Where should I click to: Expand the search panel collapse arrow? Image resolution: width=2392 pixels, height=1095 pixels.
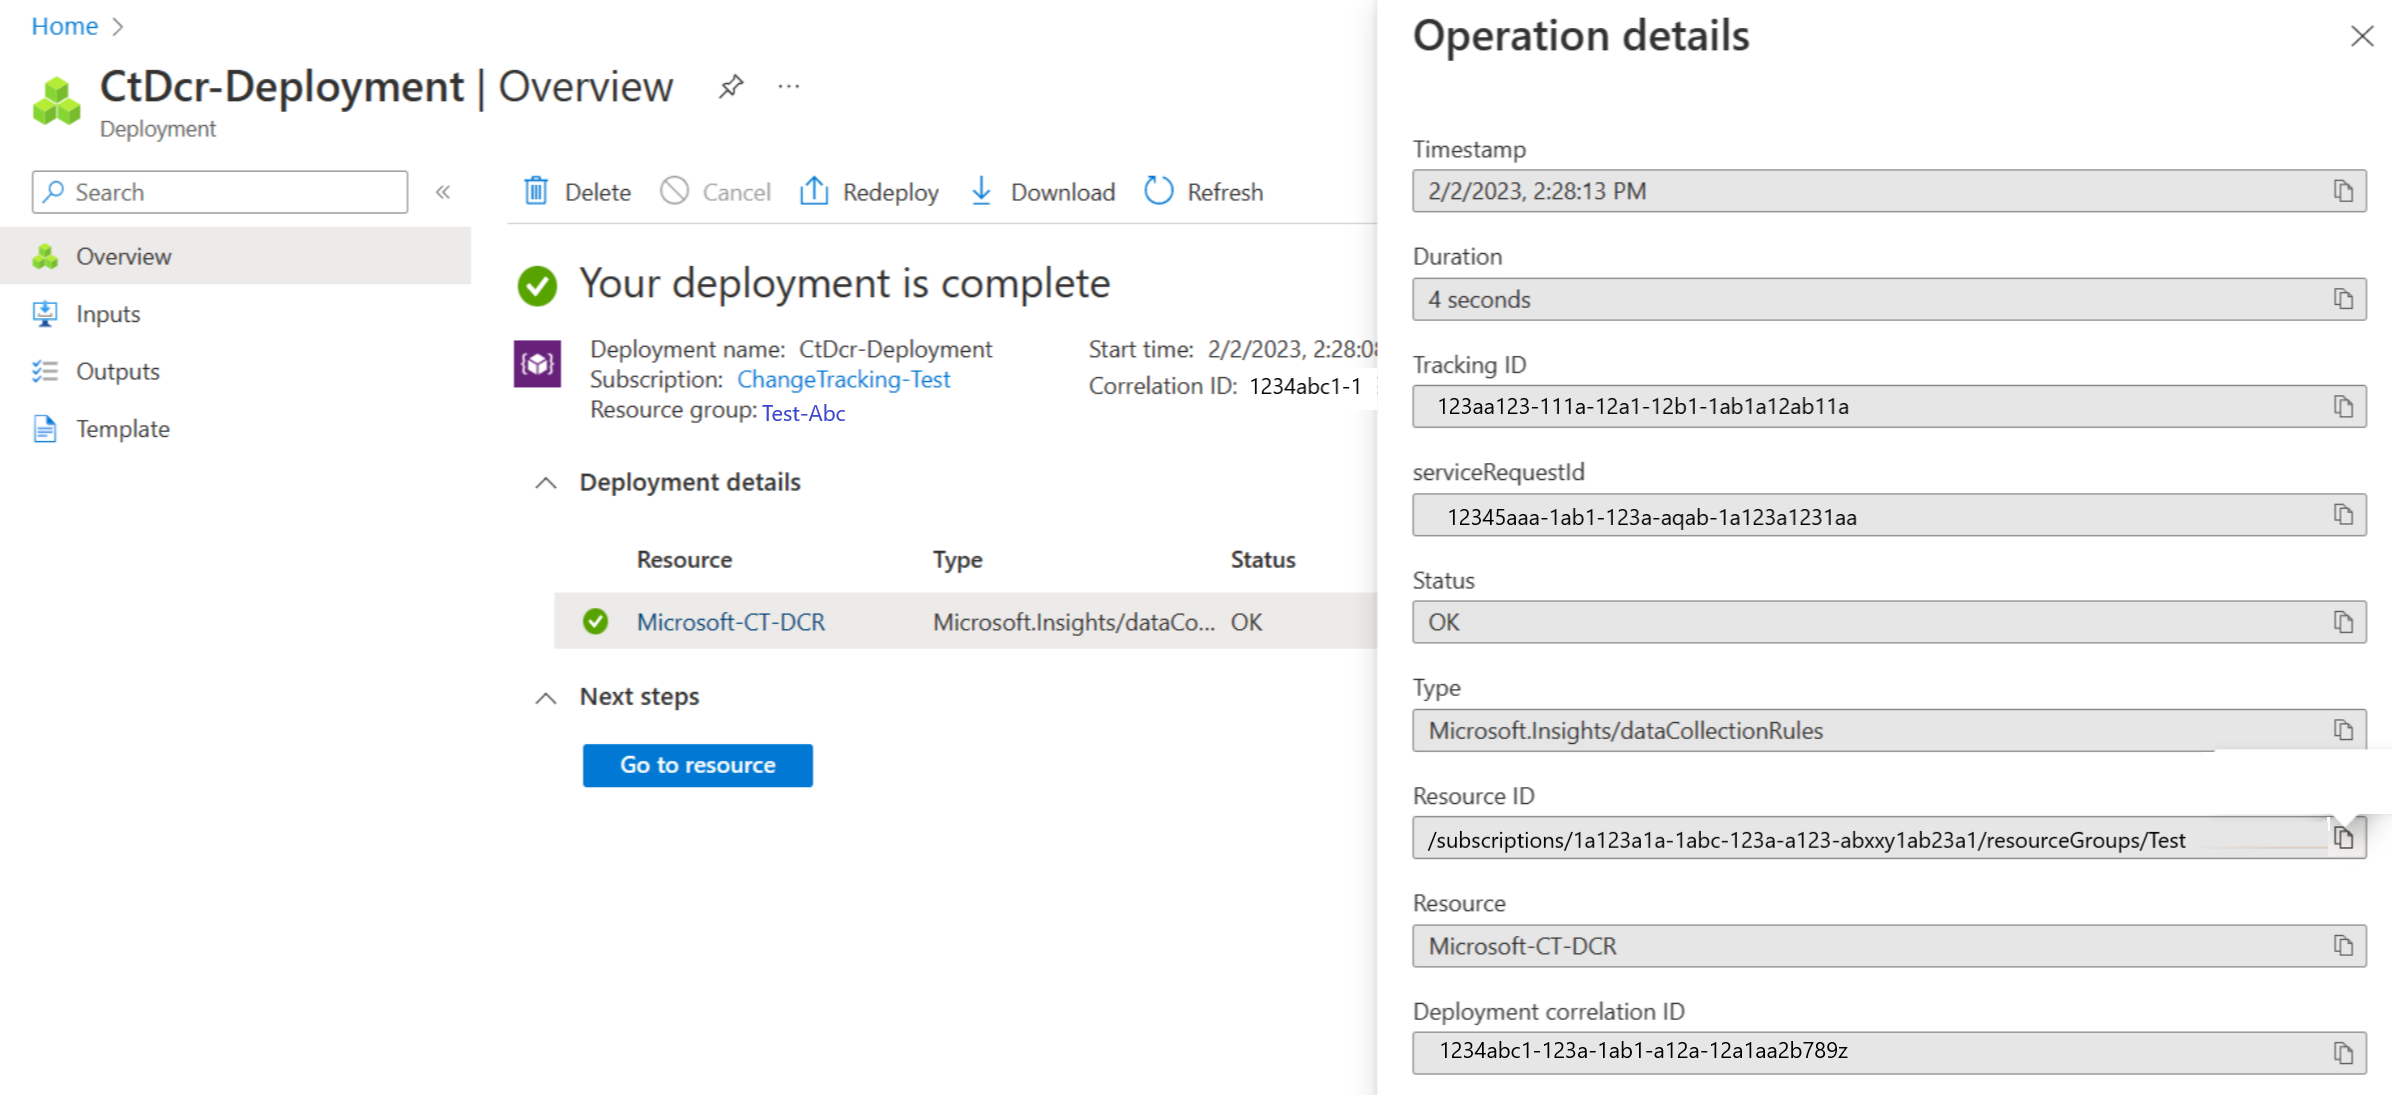click(x=444, y=192)
